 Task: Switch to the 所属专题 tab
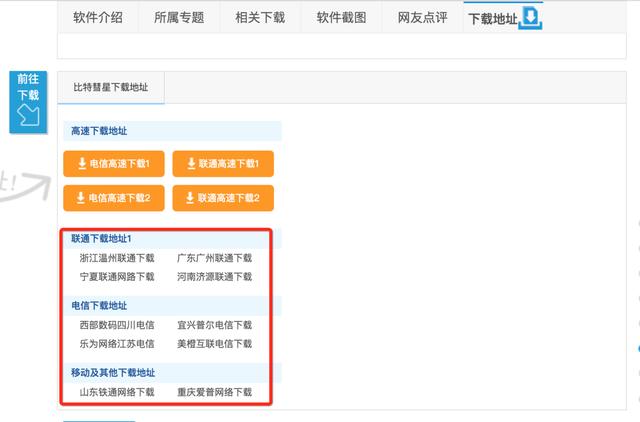point(179,18)
